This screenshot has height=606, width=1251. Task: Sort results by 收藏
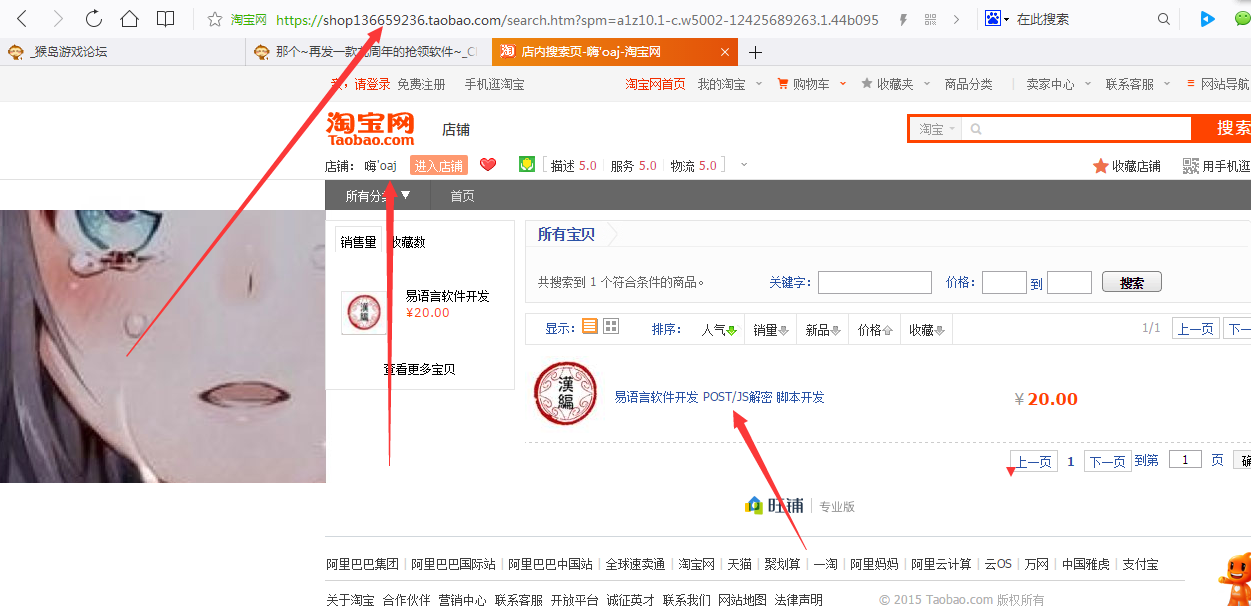[927, 330]
